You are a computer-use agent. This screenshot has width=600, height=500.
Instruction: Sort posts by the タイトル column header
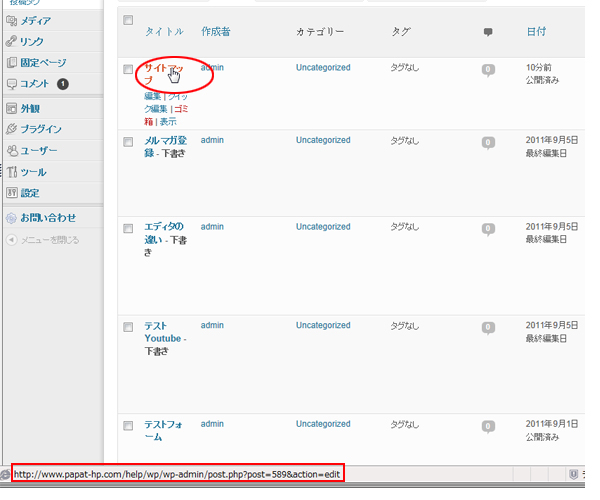[164, 32]
